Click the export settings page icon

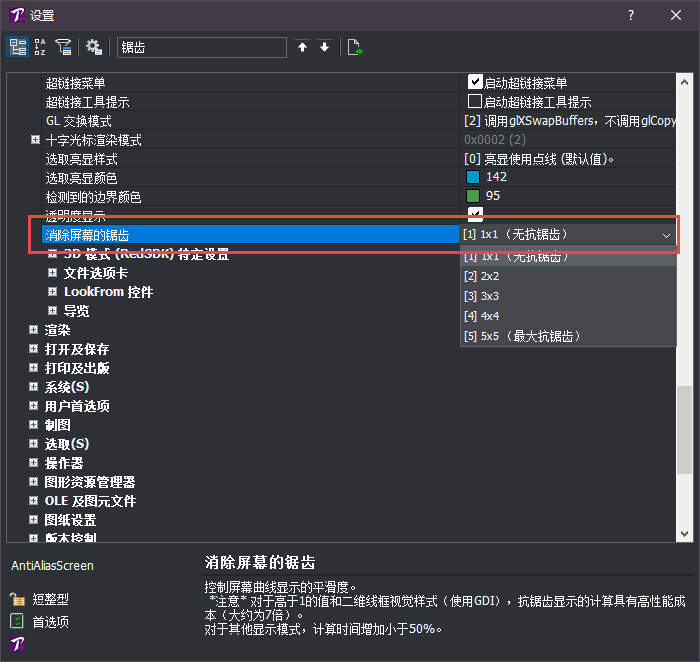[354, 47]
